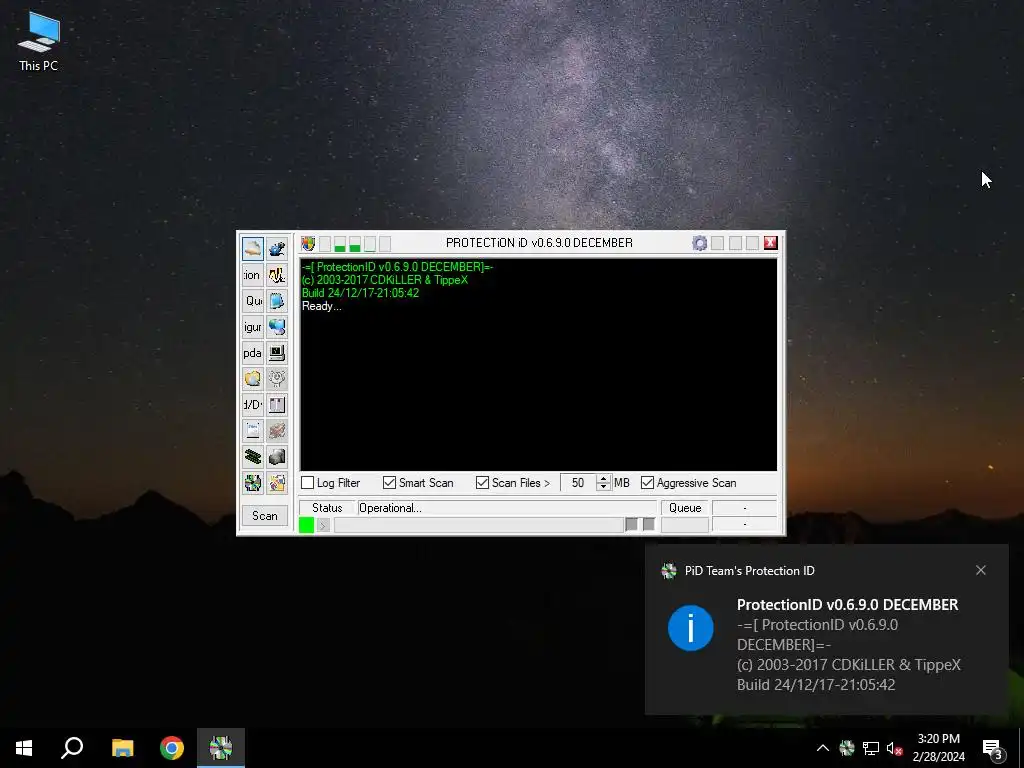The height and width of the screenshot is (768, 1024).
Task: Open the notification action center
Action: pyautogui.click(x=992, y=748)
